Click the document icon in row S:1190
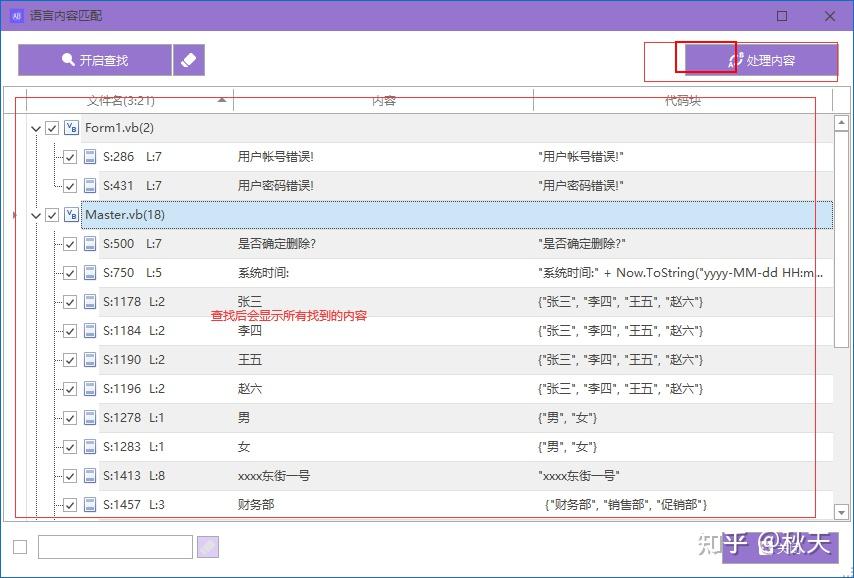Screen dimensions: 854x578 click(90, 360)
